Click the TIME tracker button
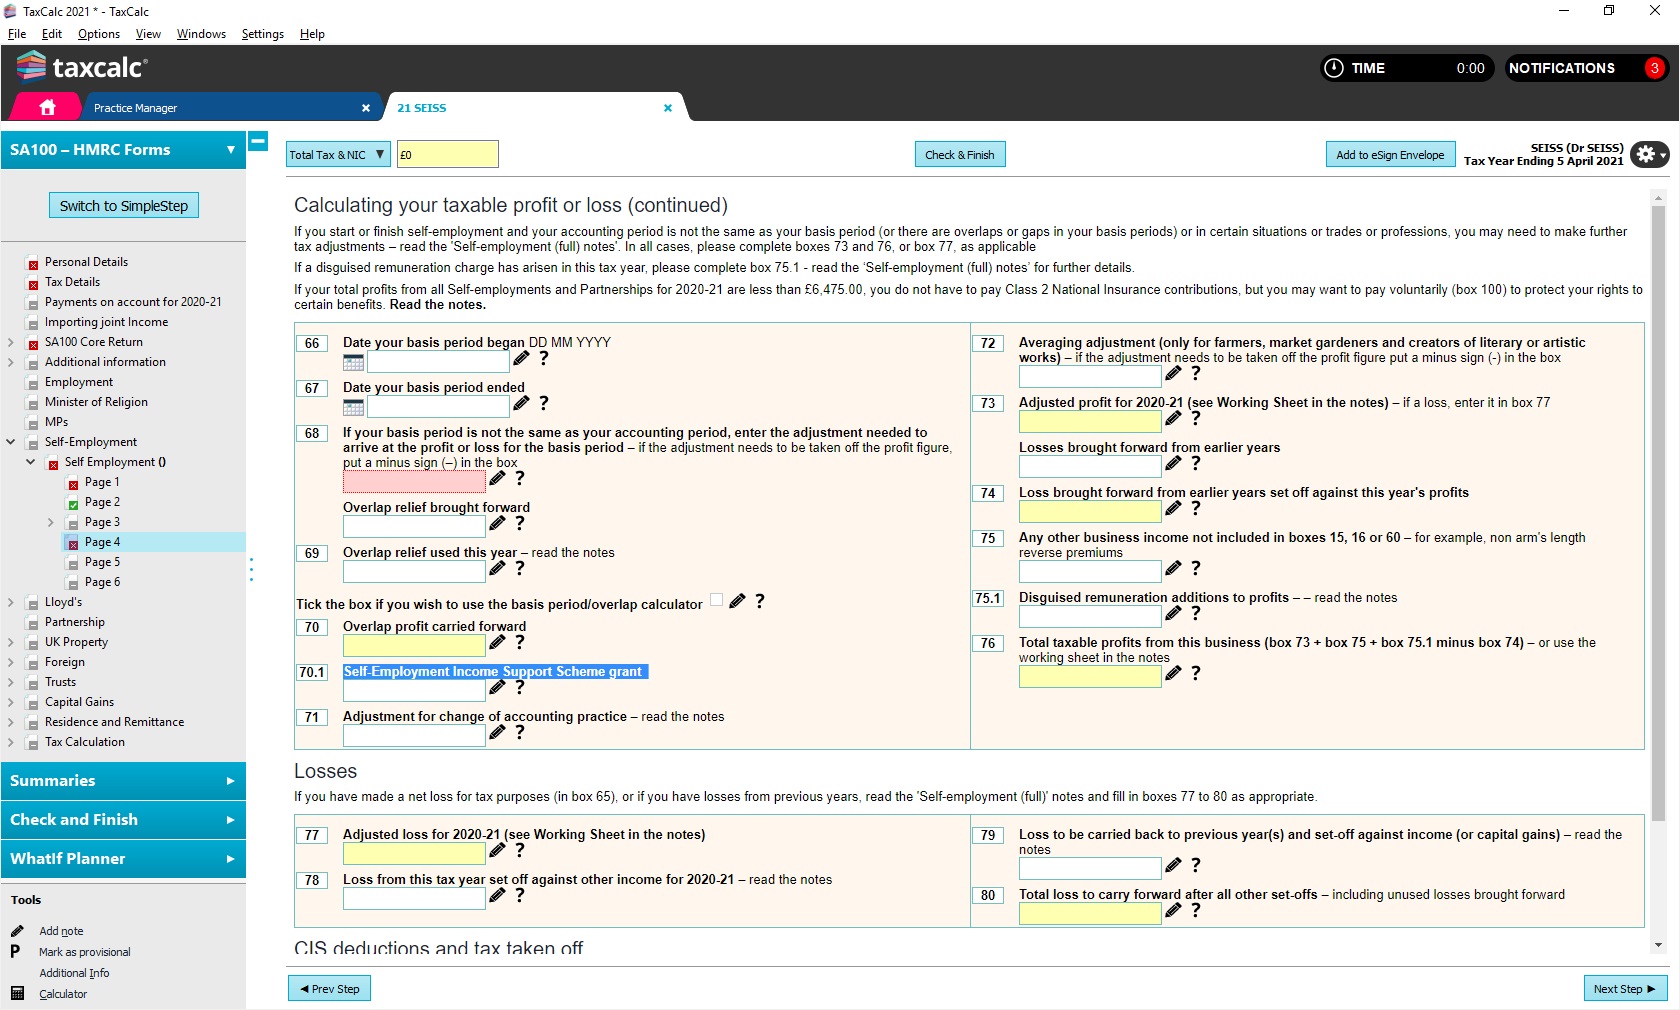The width and height of the screenshot is (1680, 1010). (x=1406, y=68)
